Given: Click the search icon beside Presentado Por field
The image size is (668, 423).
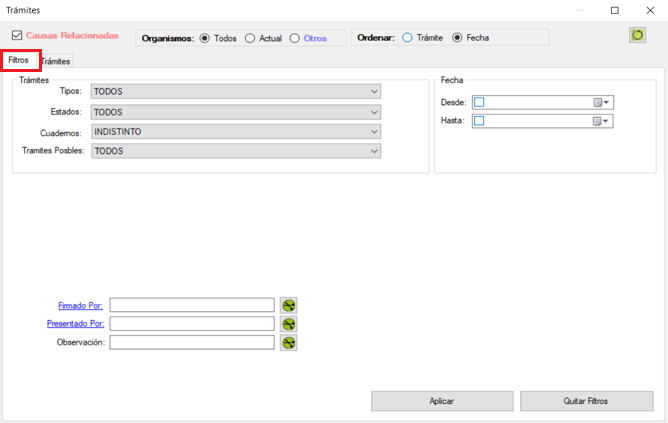Looking at the screenshot, I should [289, 324].
